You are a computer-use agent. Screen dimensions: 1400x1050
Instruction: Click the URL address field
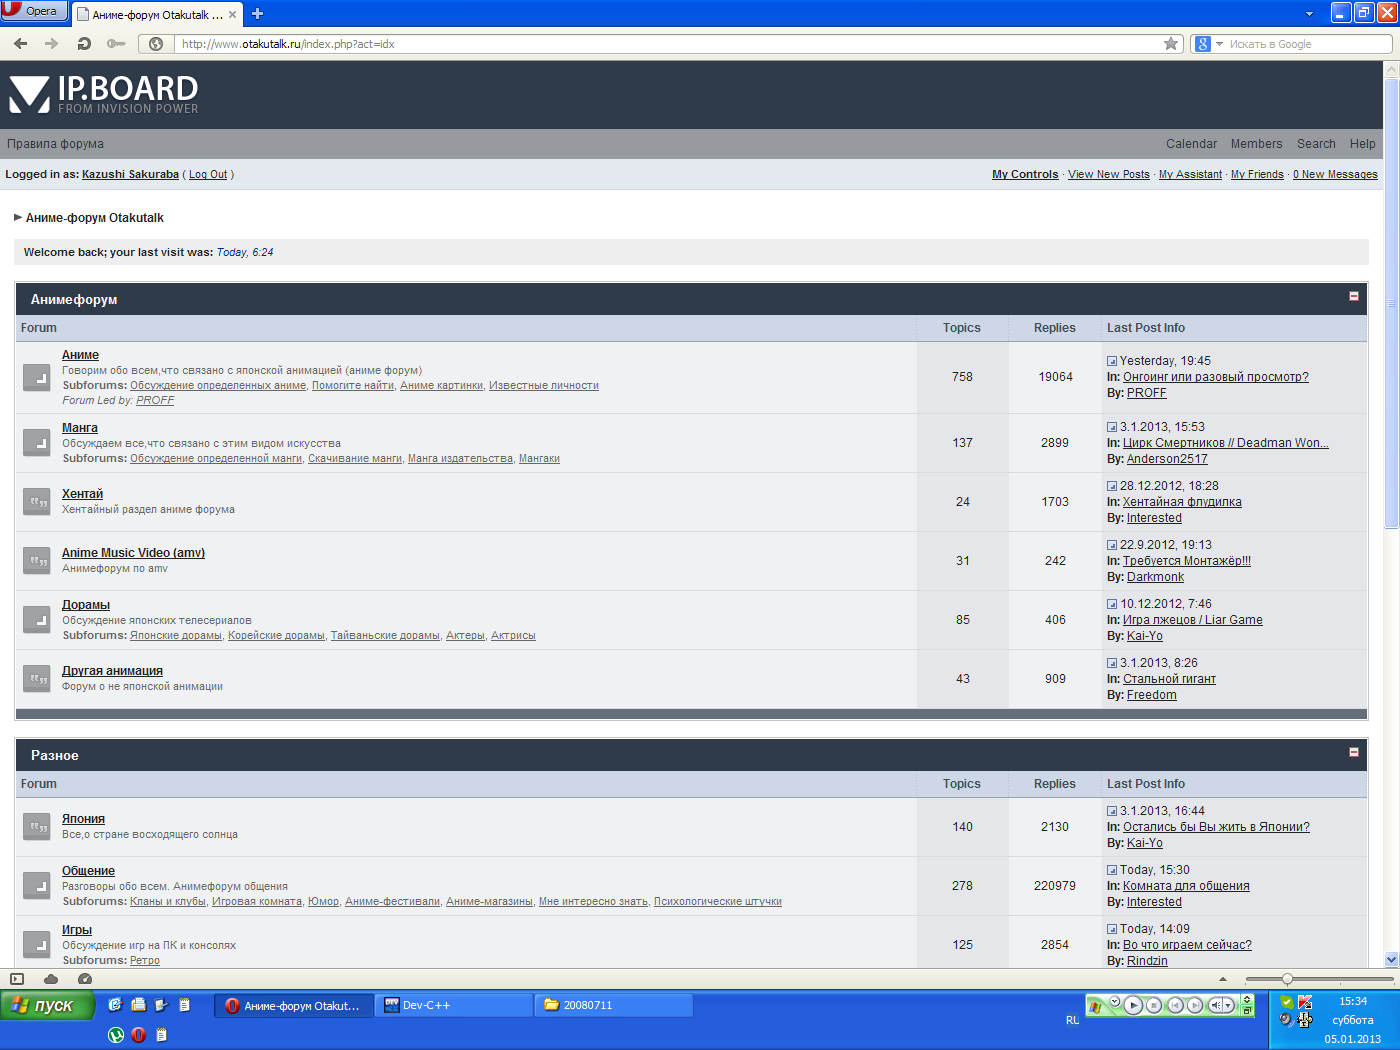[660, 44]
